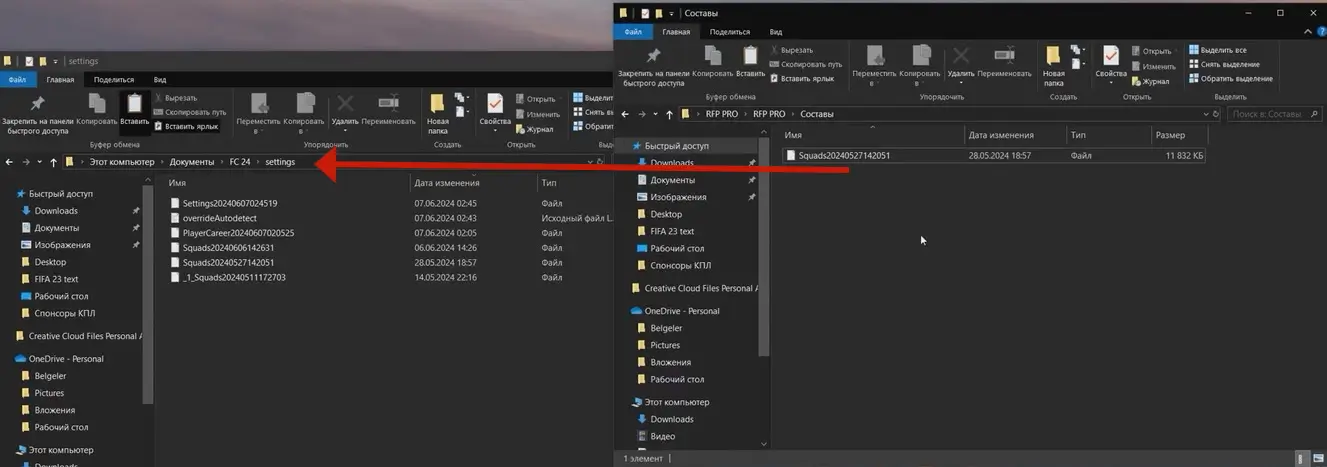Click Составы navigation pane scrollbar

(x=765, y=249)
